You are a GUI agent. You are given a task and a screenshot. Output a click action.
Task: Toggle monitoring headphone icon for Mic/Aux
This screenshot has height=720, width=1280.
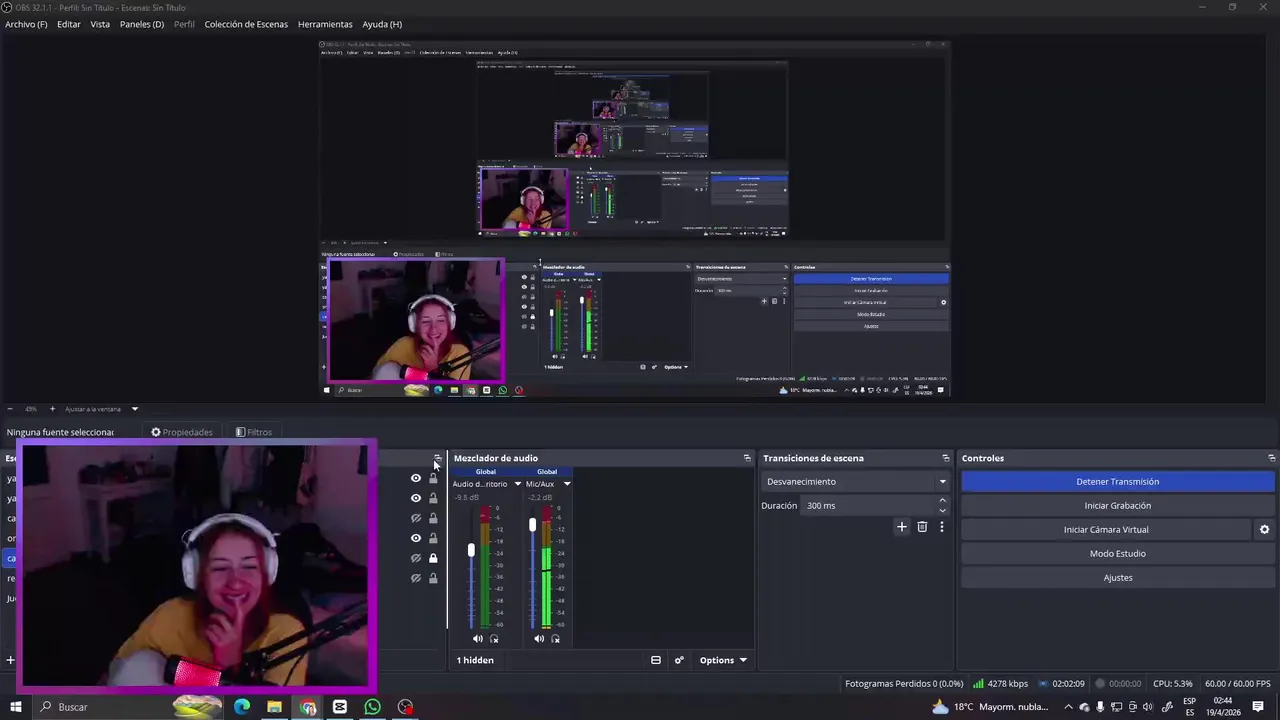click(x=555, y=639)
